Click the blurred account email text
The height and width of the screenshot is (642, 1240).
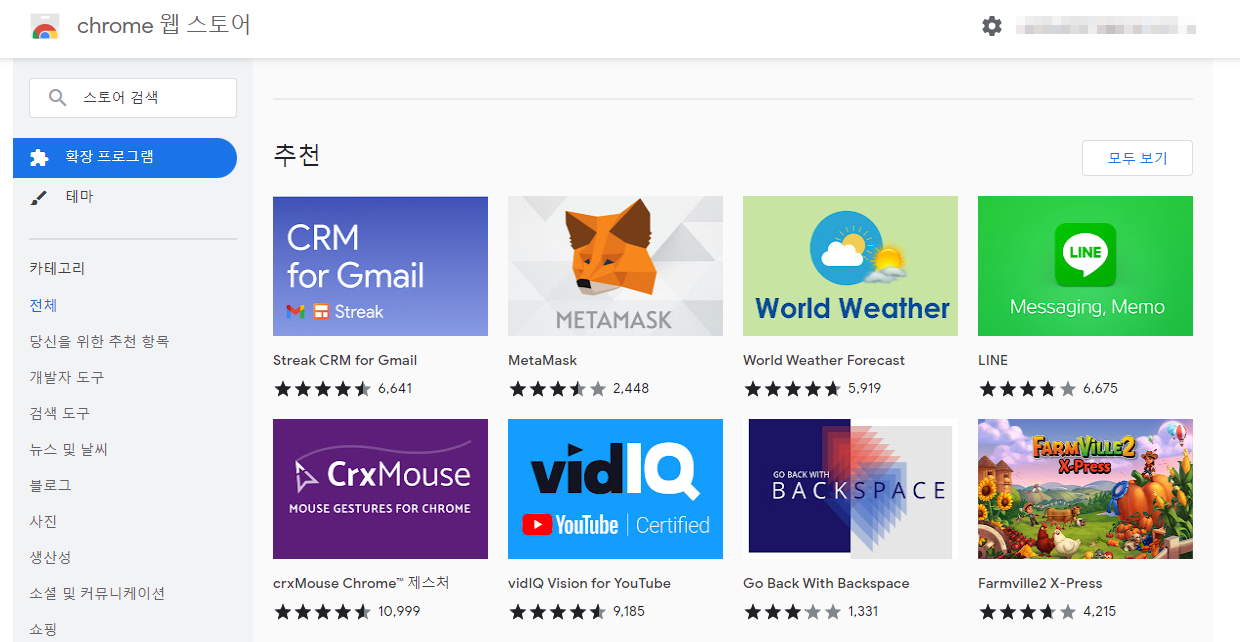(x=1106, y=27)
